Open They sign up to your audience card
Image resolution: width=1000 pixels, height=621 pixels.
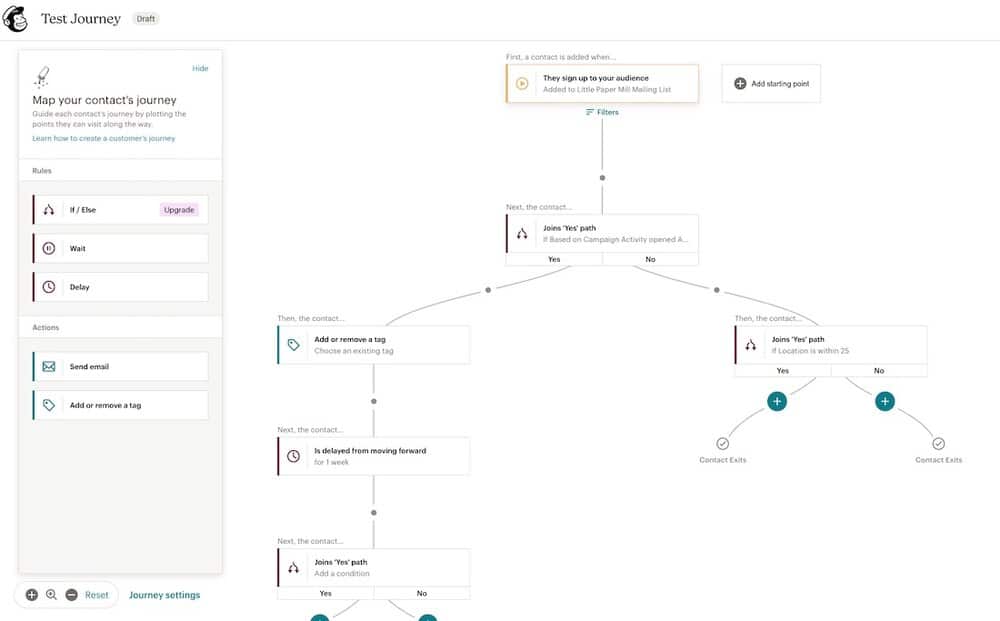602,84
